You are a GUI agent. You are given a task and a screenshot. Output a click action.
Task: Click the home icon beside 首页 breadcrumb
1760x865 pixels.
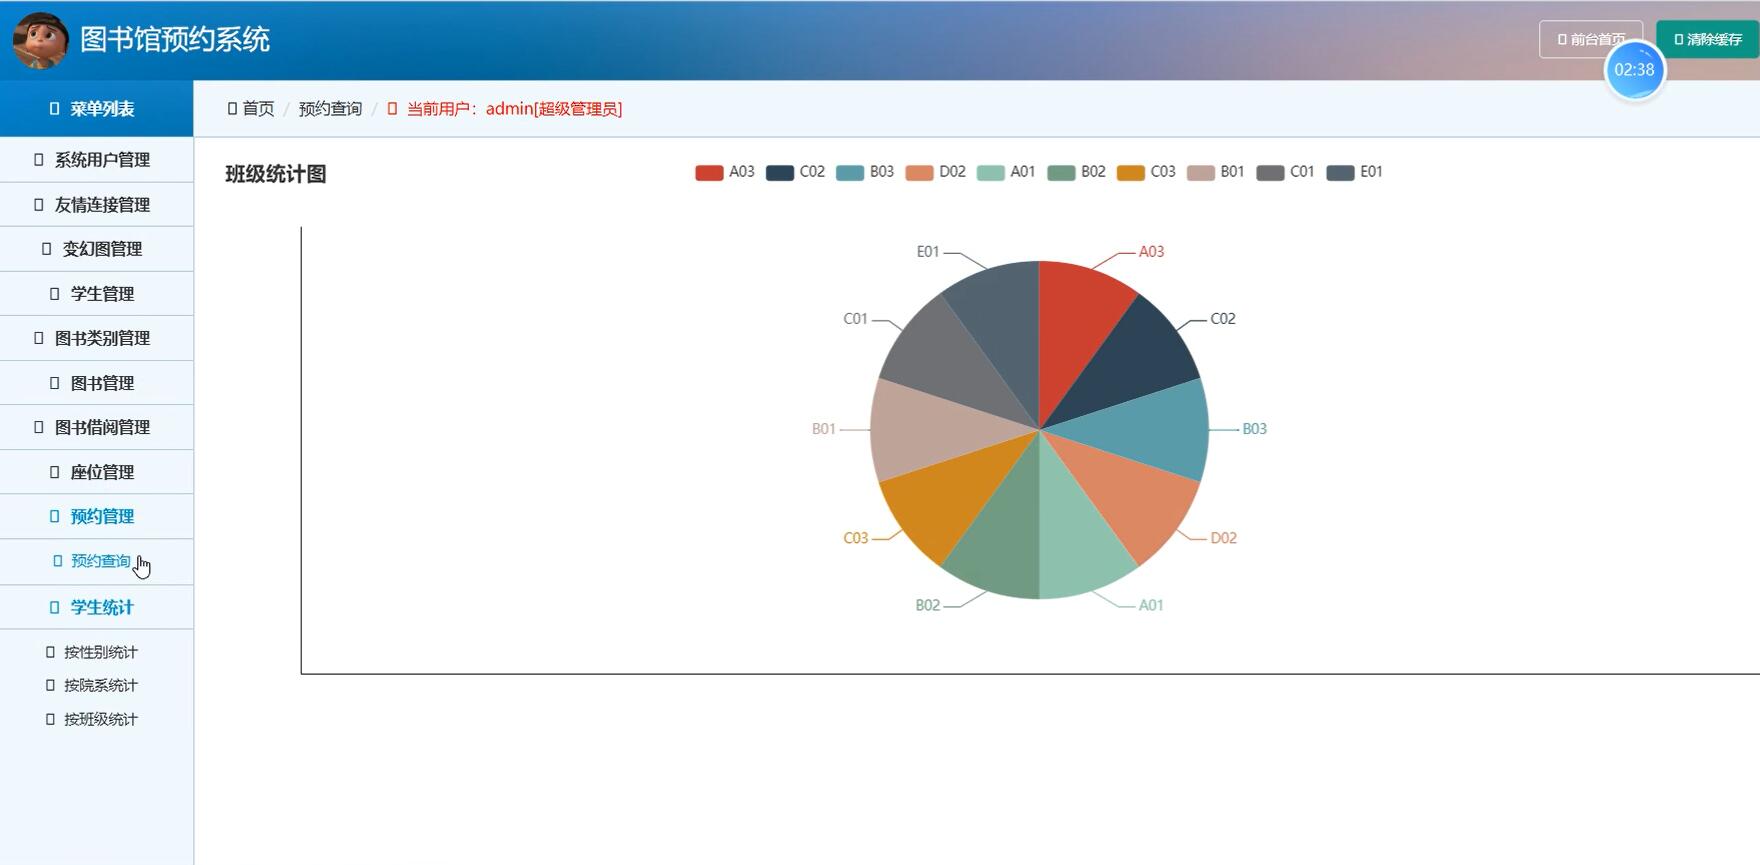click(232, 109)
